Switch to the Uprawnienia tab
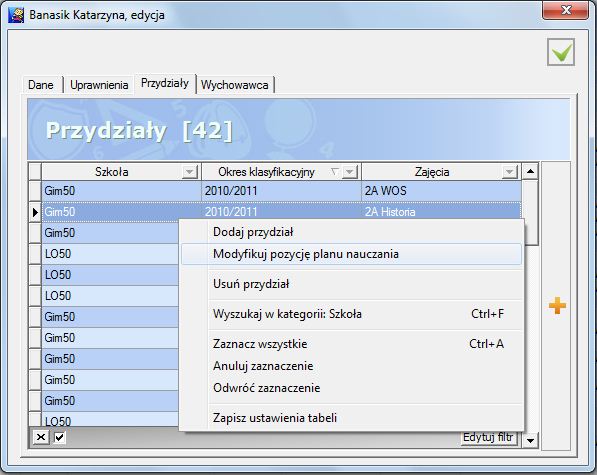 (99, 84)
